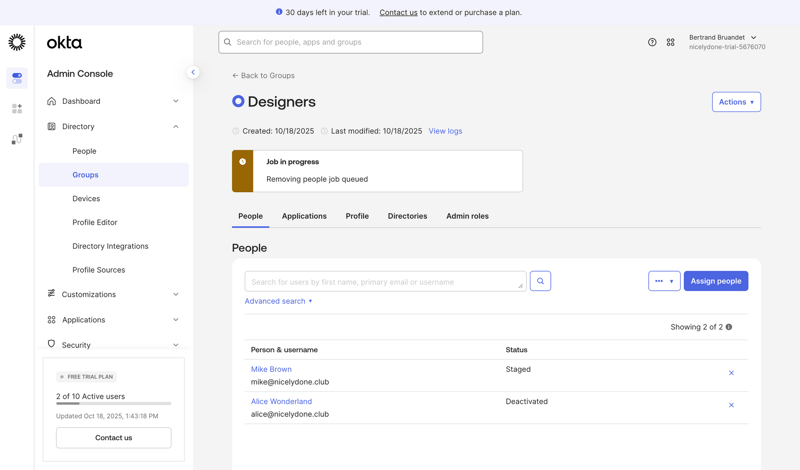The width and height of the screenshot is (800, 470).
Task: Expand the Security menu chevron
Action: click(x=176, y=345)
